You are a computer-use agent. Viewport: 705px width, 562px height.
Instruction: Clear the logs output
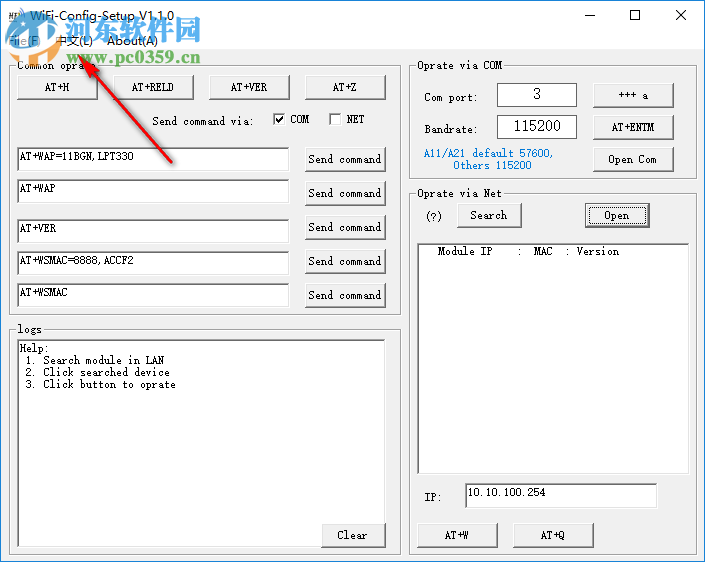[x=353, y=535]
